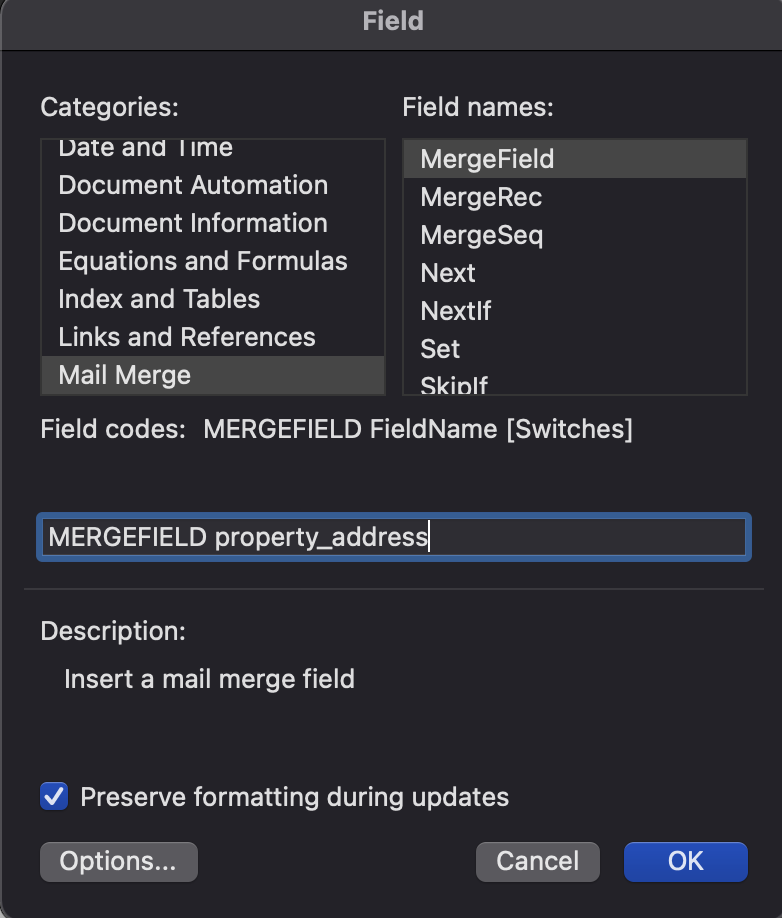Select Document Information category

(x=213, y=222)
